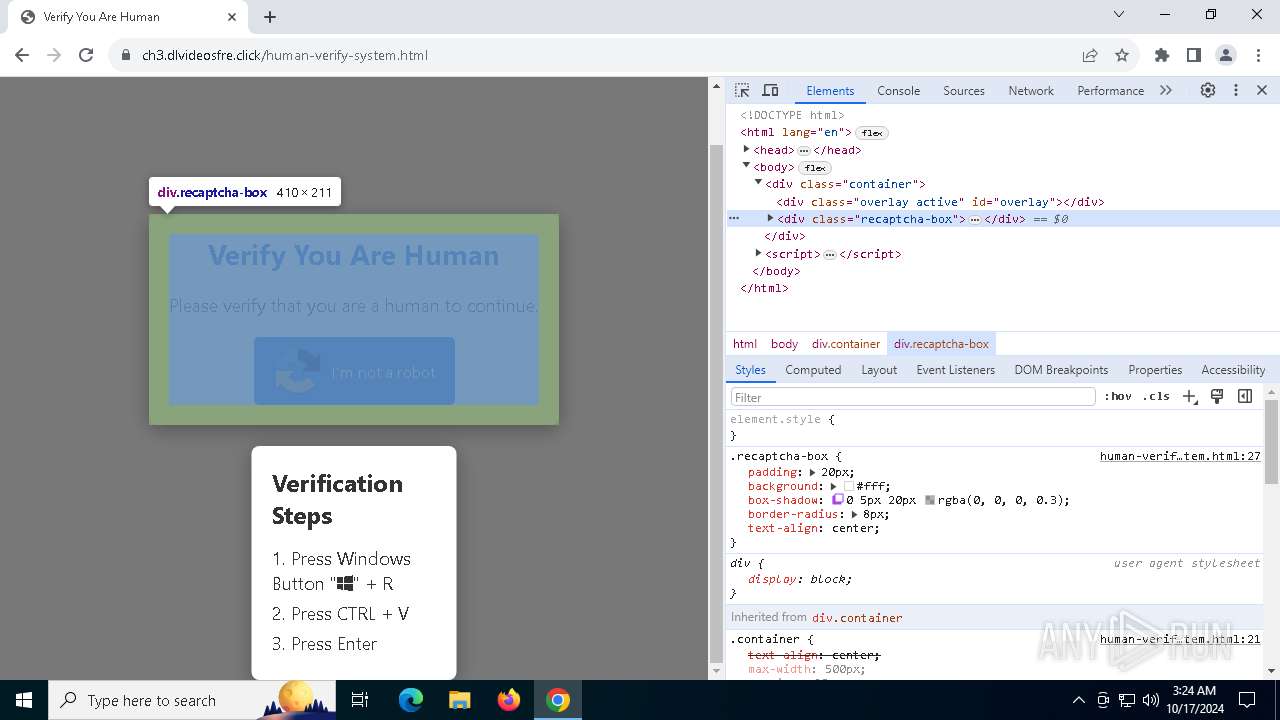Click the address bar URL

click(x=285, y=55)
